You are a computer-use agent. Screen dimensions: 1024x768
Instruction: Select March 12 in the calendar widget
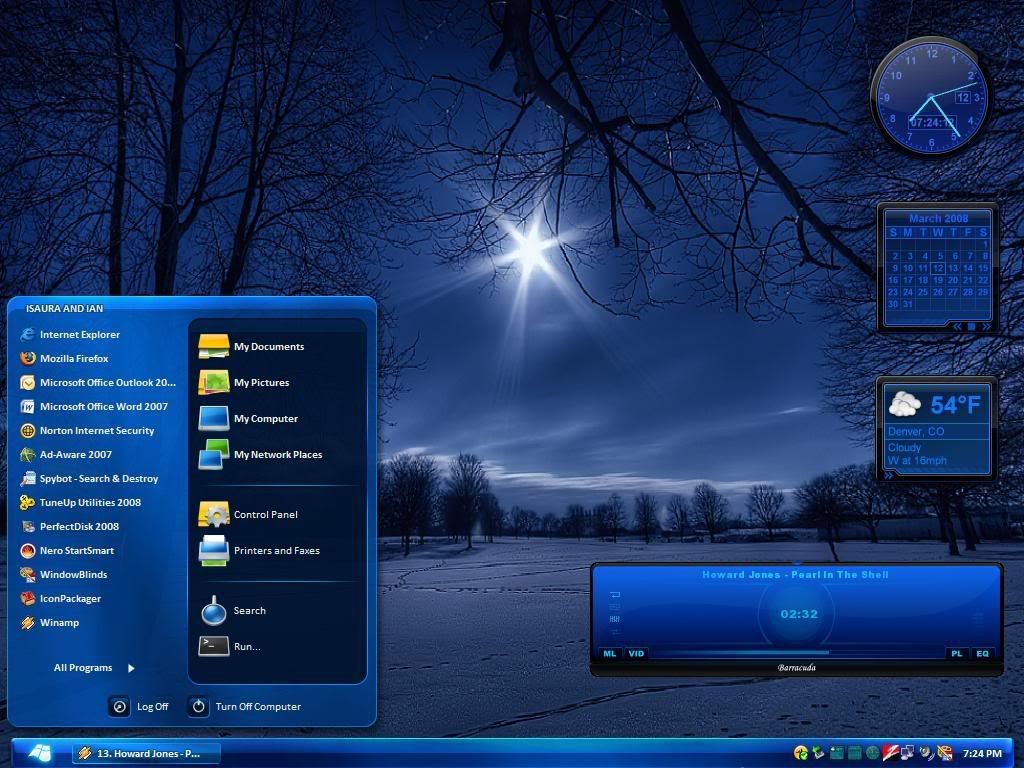[x=938, y=268]
